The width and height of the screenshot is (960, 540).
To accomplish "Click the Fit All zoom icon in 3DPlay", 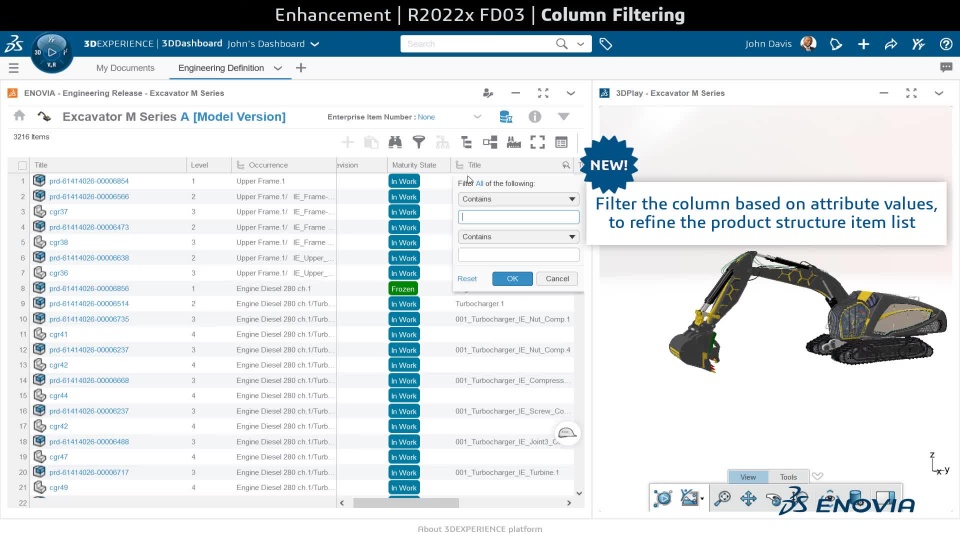I will [722, 498].
